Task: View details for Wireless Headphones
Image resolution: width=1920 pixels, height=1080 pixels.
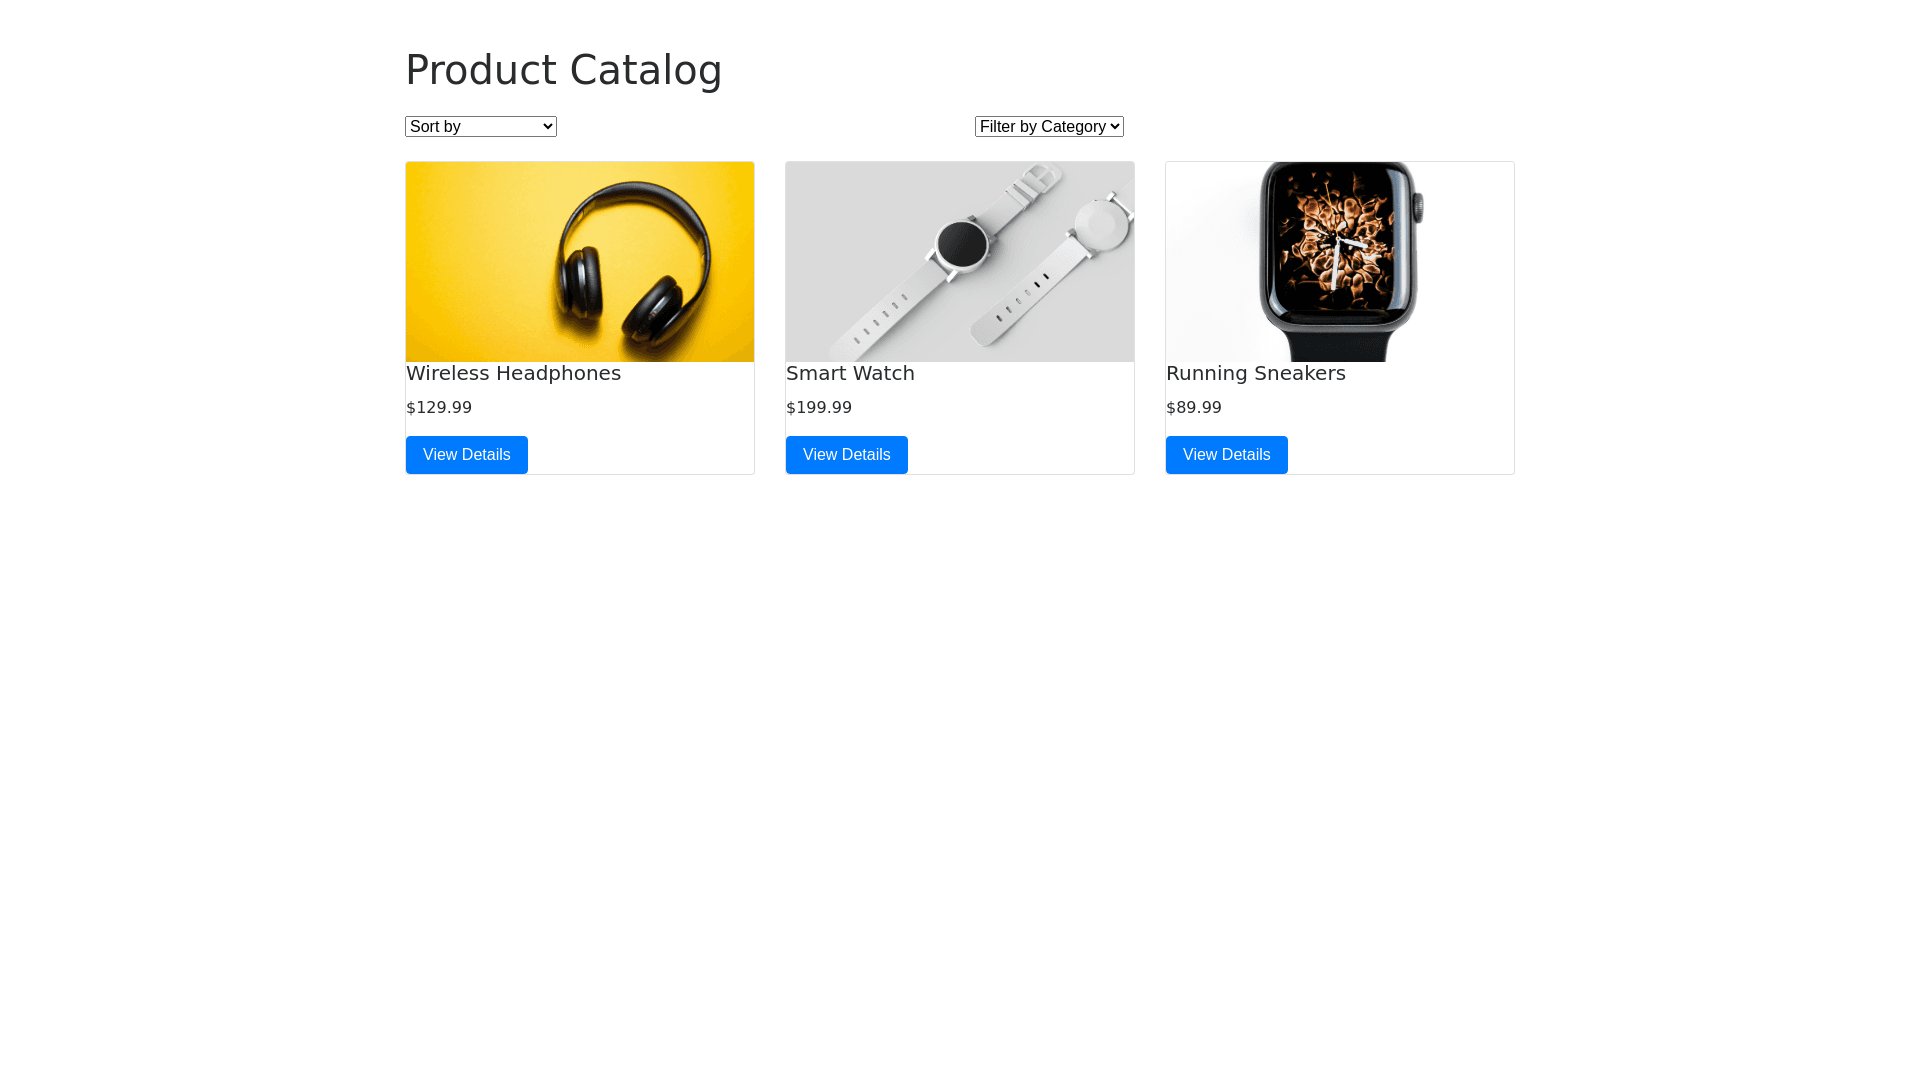Action: pyautogui.click(x=467, y=455)
